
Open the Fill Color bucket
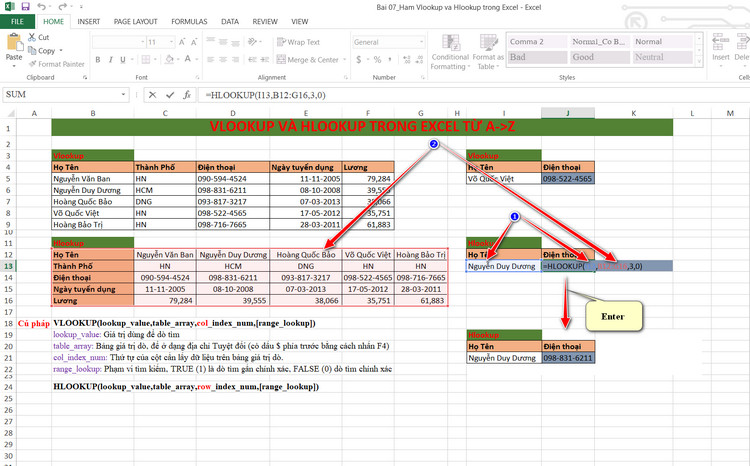[x=169, y=59]
